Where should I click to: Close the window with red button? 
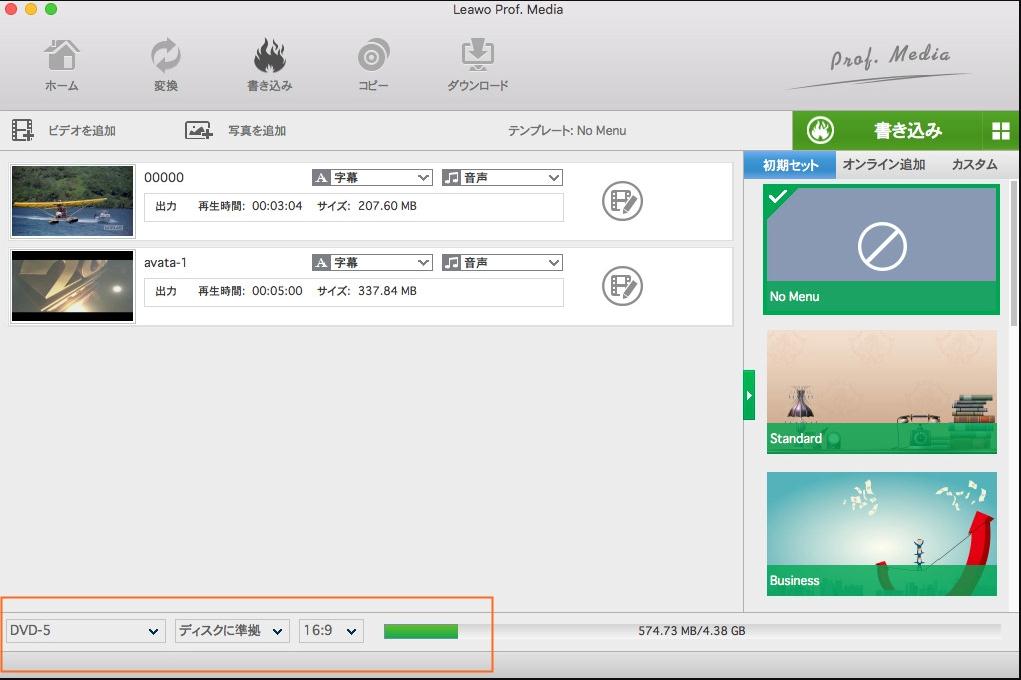11,9
